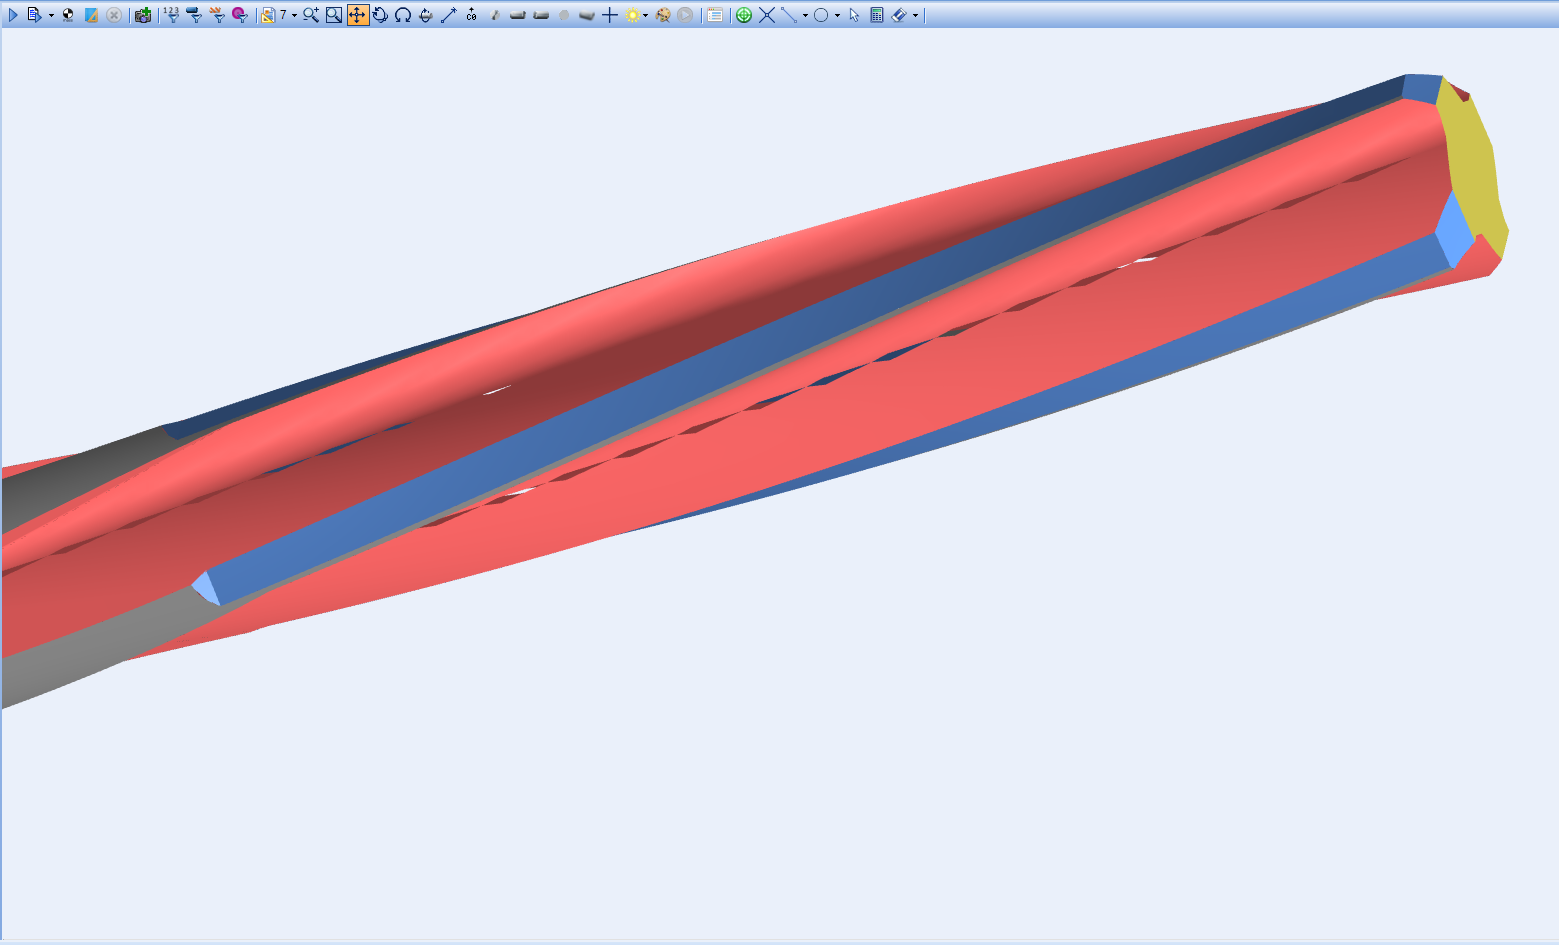Expand the sun lighting dropdown arrow
1559x945 pixels.
coord(646,15)
